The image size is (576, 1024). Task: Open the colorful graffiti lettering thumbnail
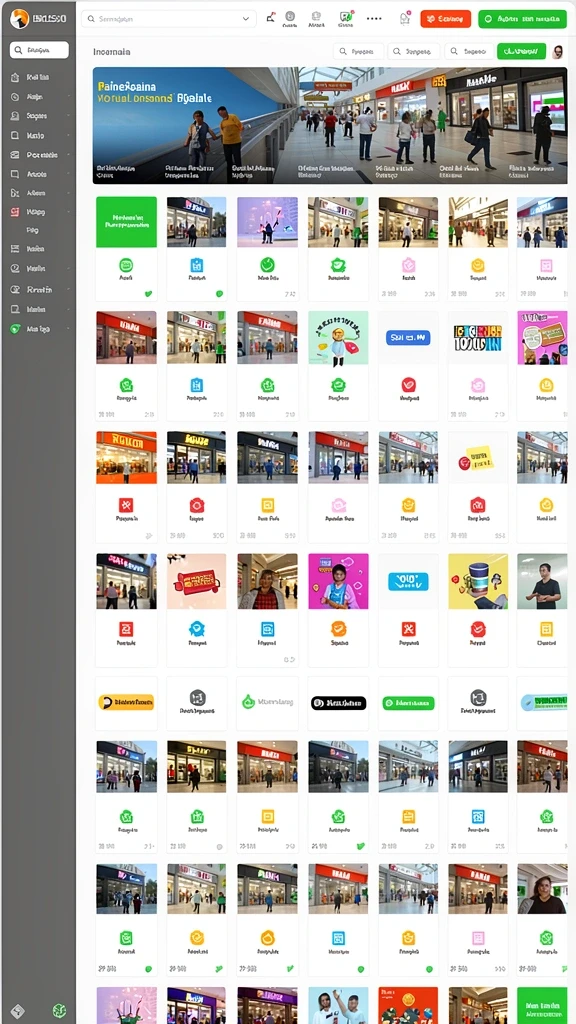[x=478, y=338]
